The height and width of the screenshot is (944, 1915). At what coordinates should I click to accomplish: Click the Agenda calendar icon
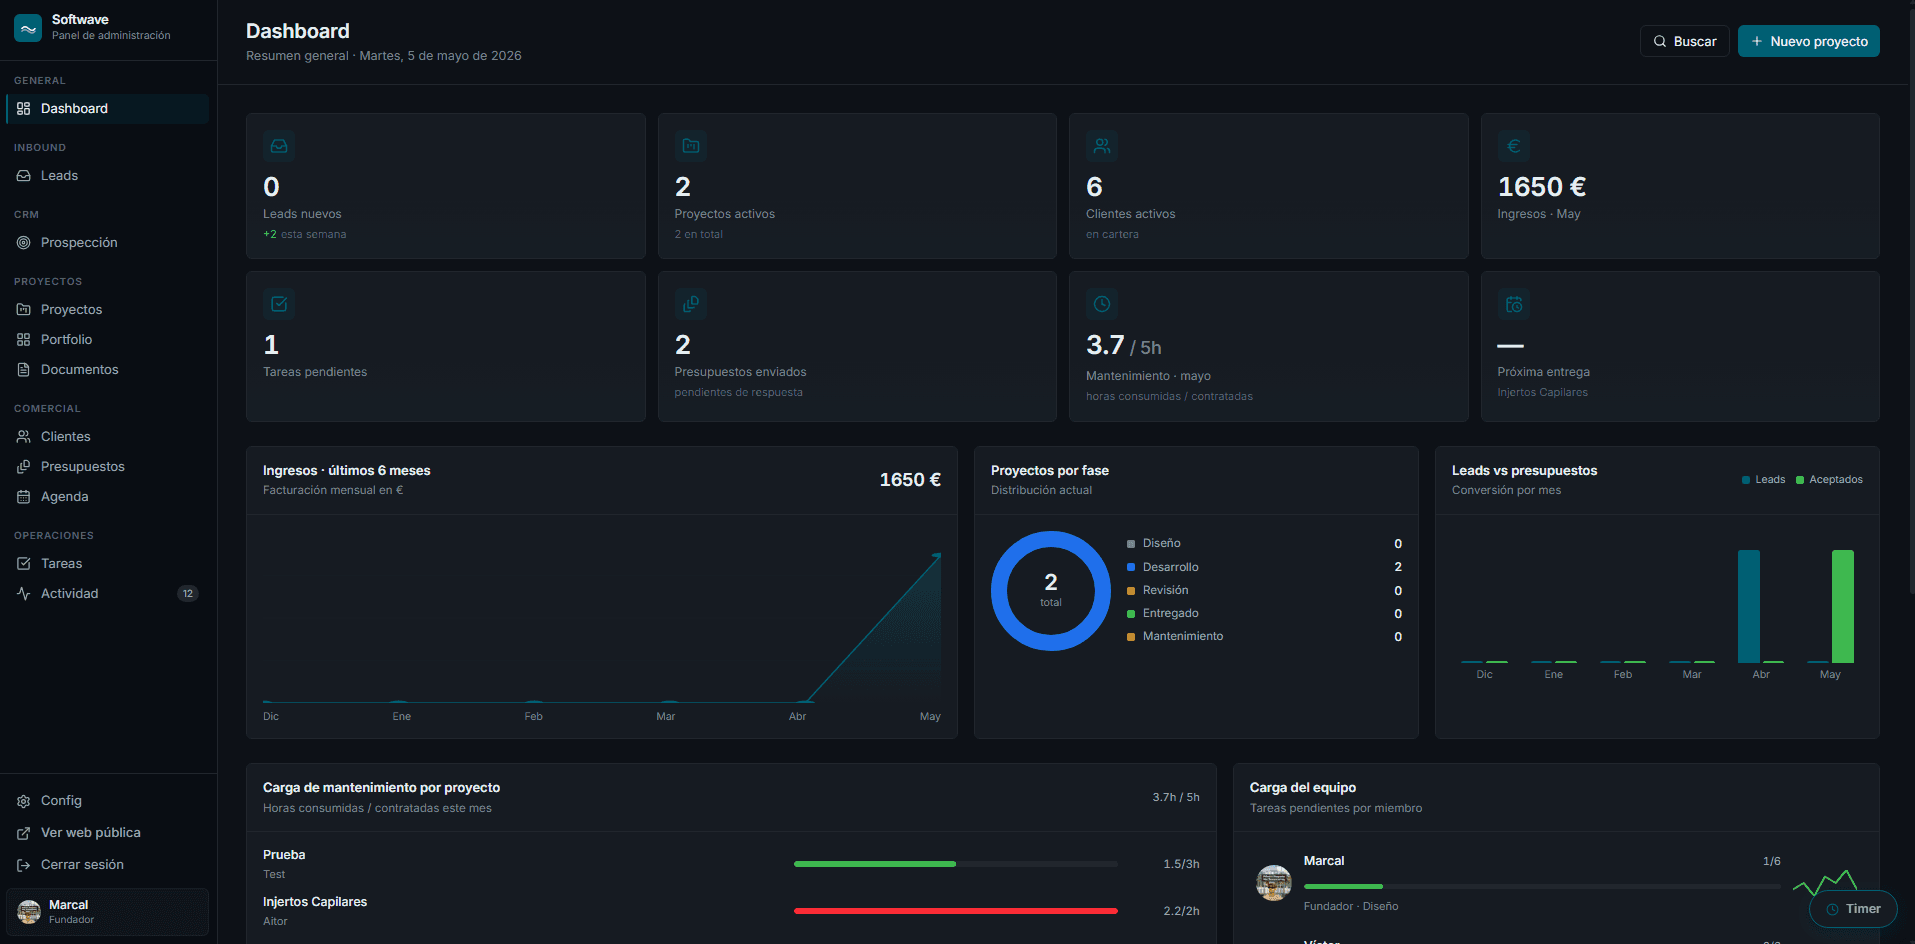tap(24, 497)
